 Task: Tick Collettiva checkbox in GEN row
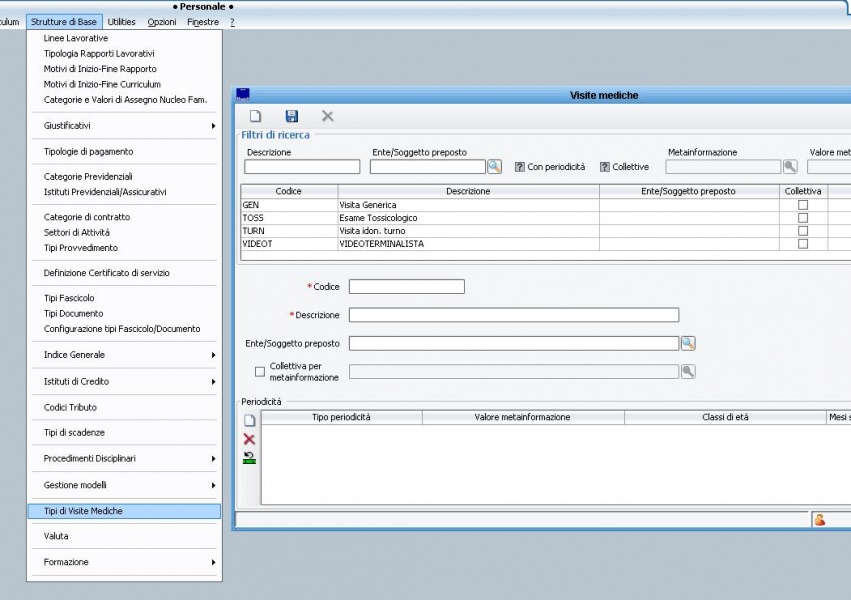[803, 205]
